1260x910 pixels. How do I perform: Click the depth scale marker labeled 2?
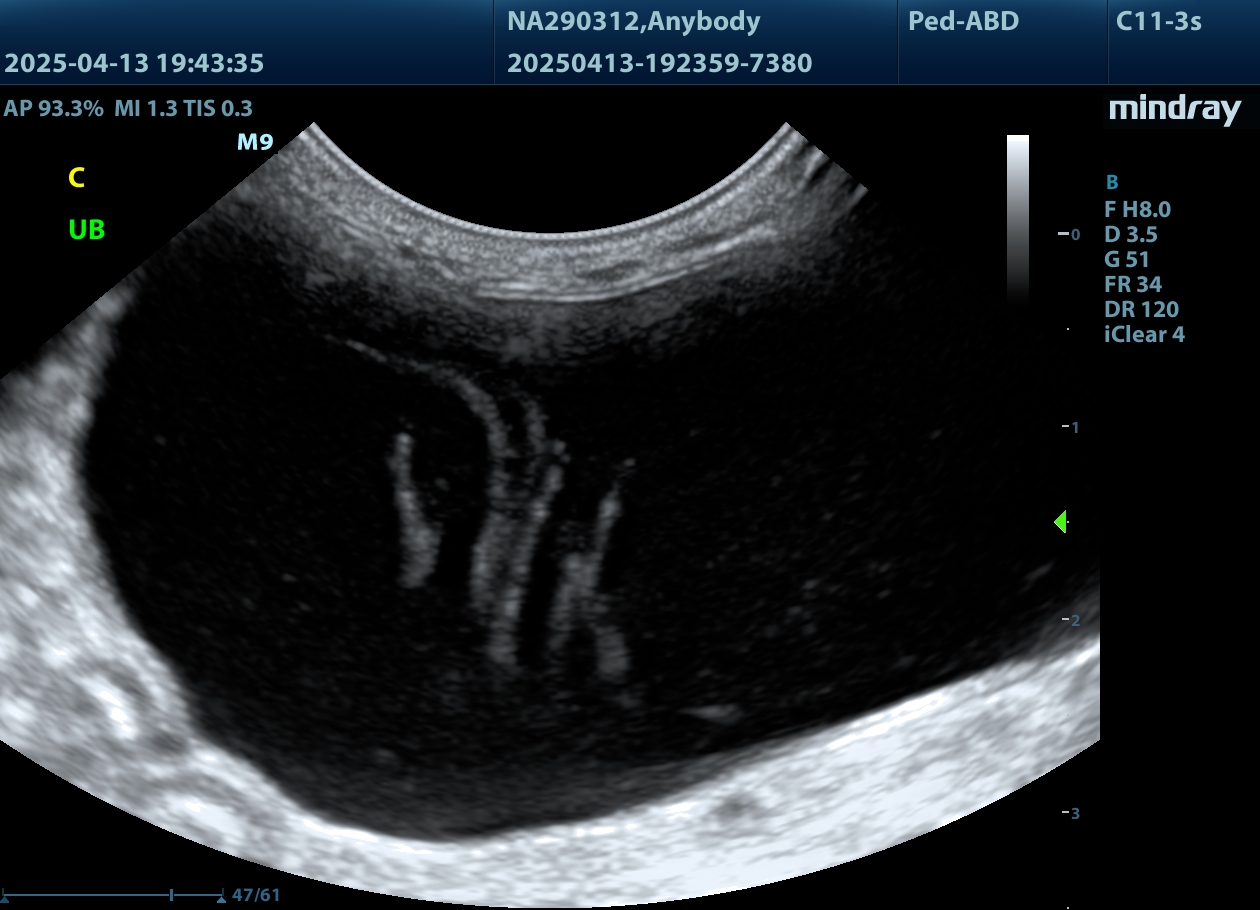[1073, 620]
